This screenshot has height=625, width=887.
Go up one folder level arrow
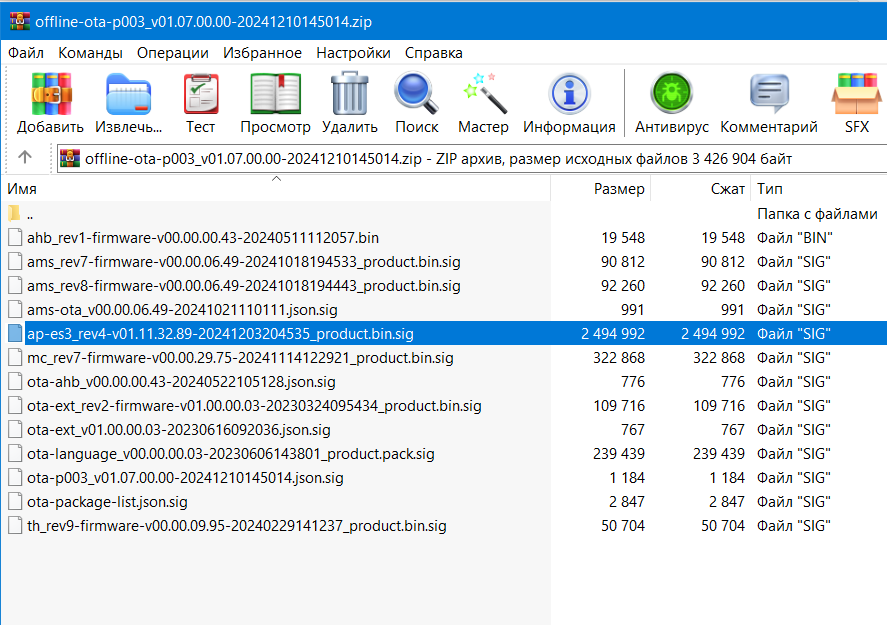pos(24,157)
